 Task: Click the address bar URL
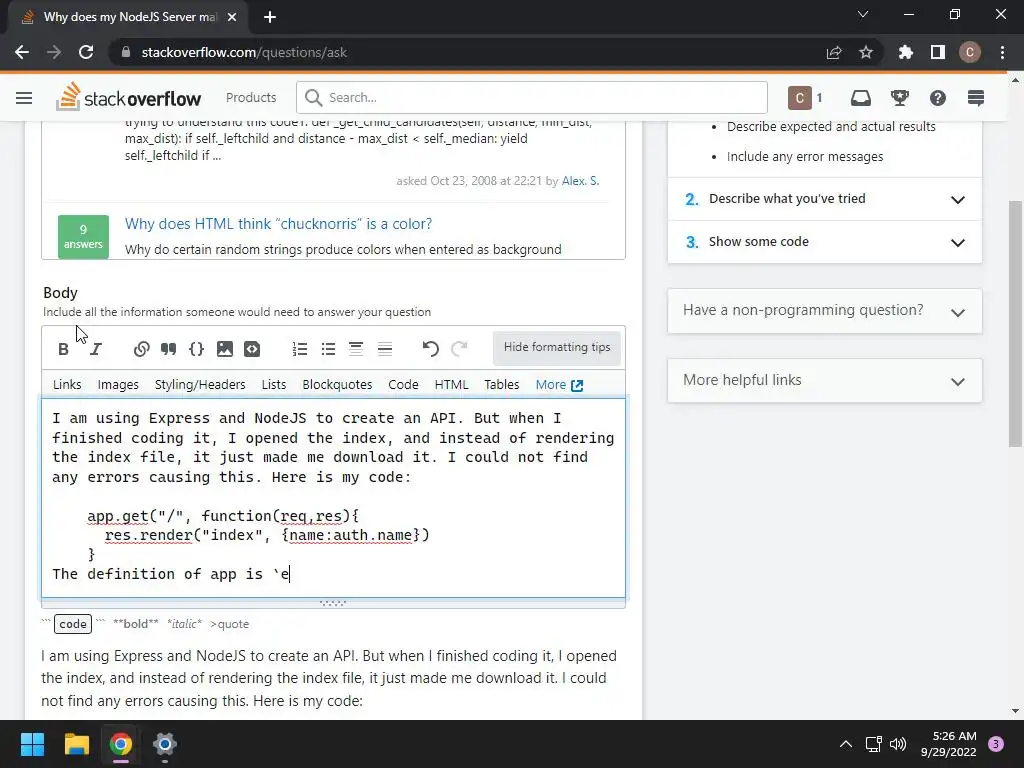pos(244,52)
